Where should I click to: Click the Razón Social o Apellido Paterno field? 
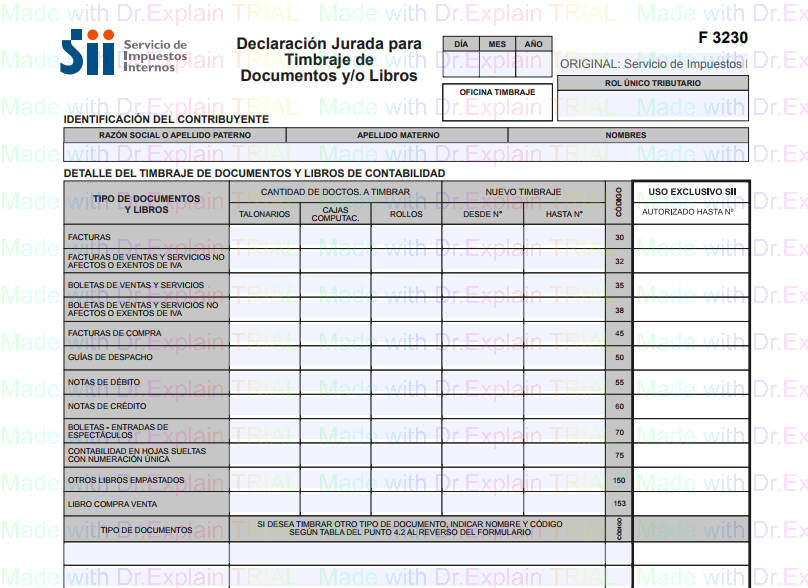[x=175, y=152]
